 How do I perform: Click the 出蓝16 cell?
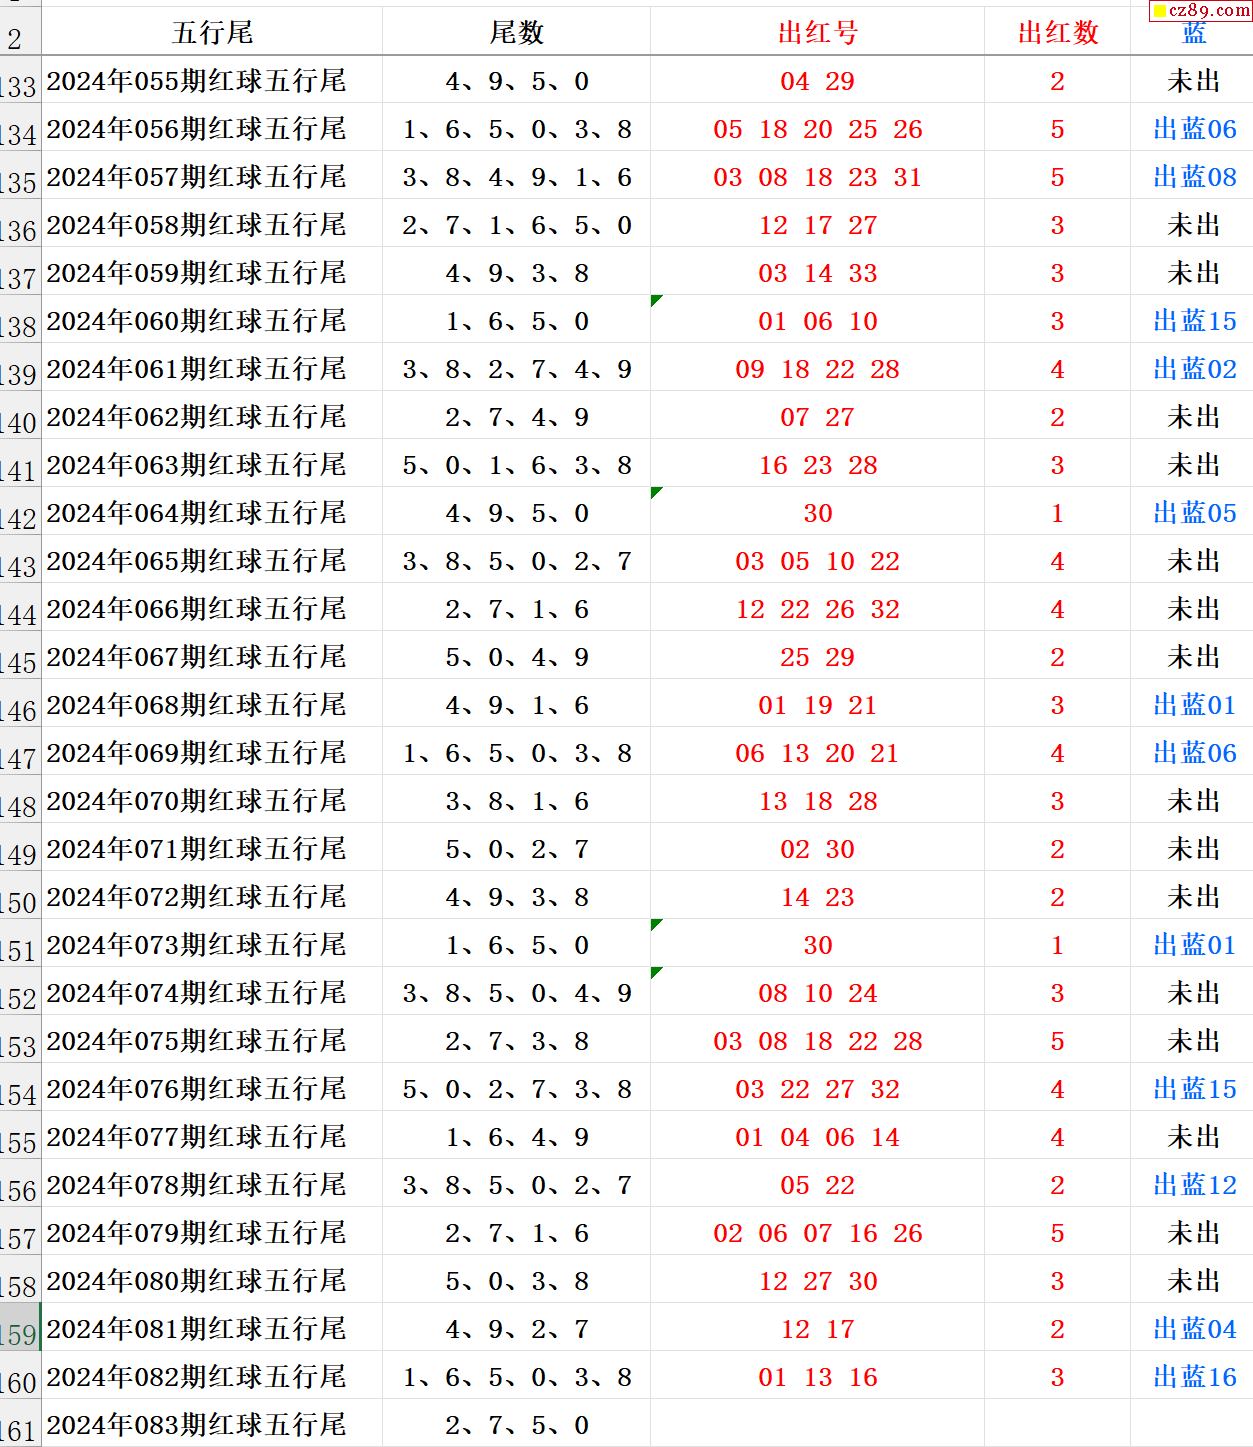pyautogui.click(x=1193, y=1377)
